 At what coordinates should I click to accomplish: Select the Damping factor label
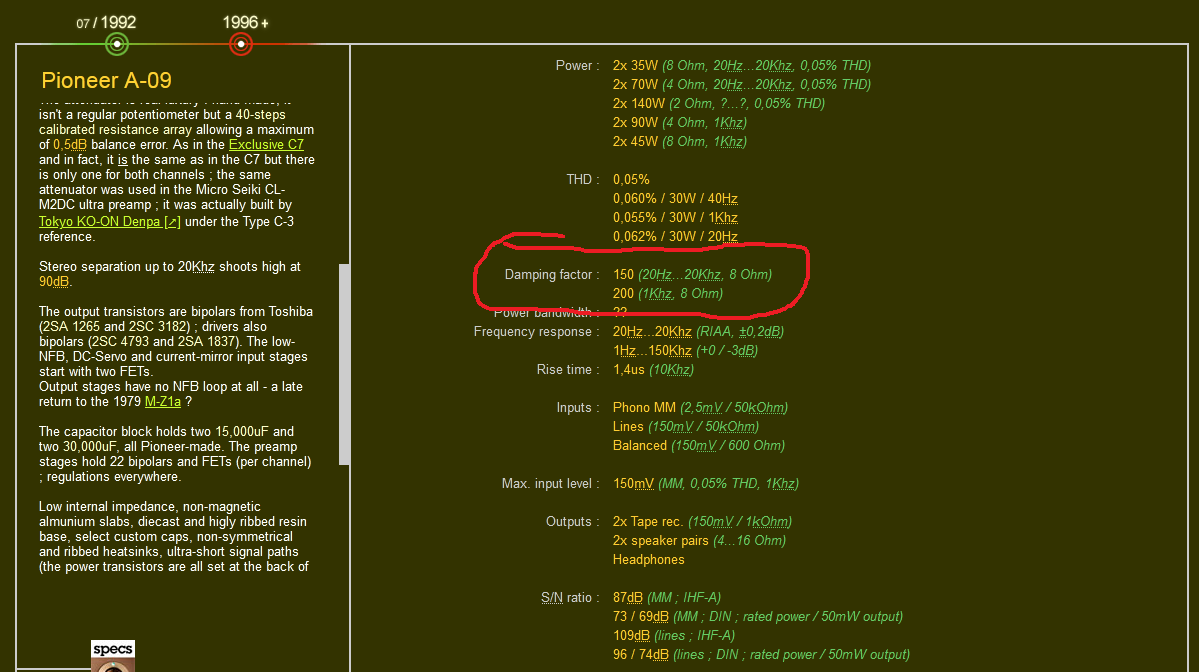point(551,274)
